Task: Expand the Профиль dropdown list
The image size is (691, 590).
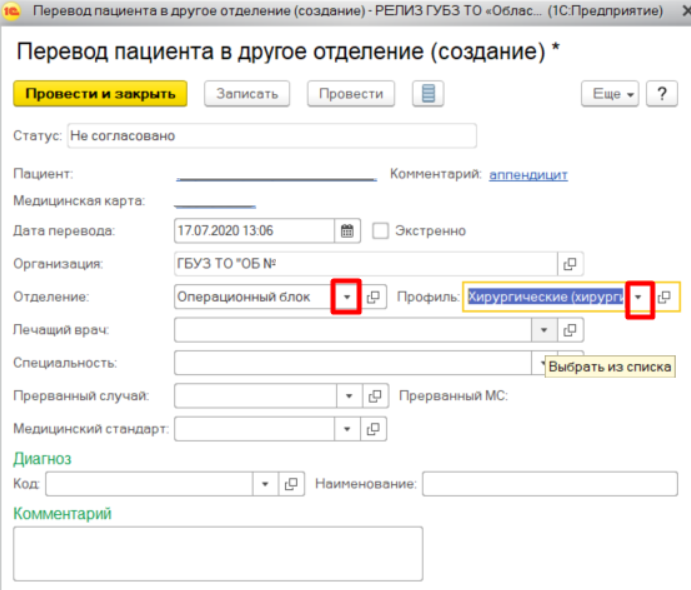Action: click(x=639, y=297)
